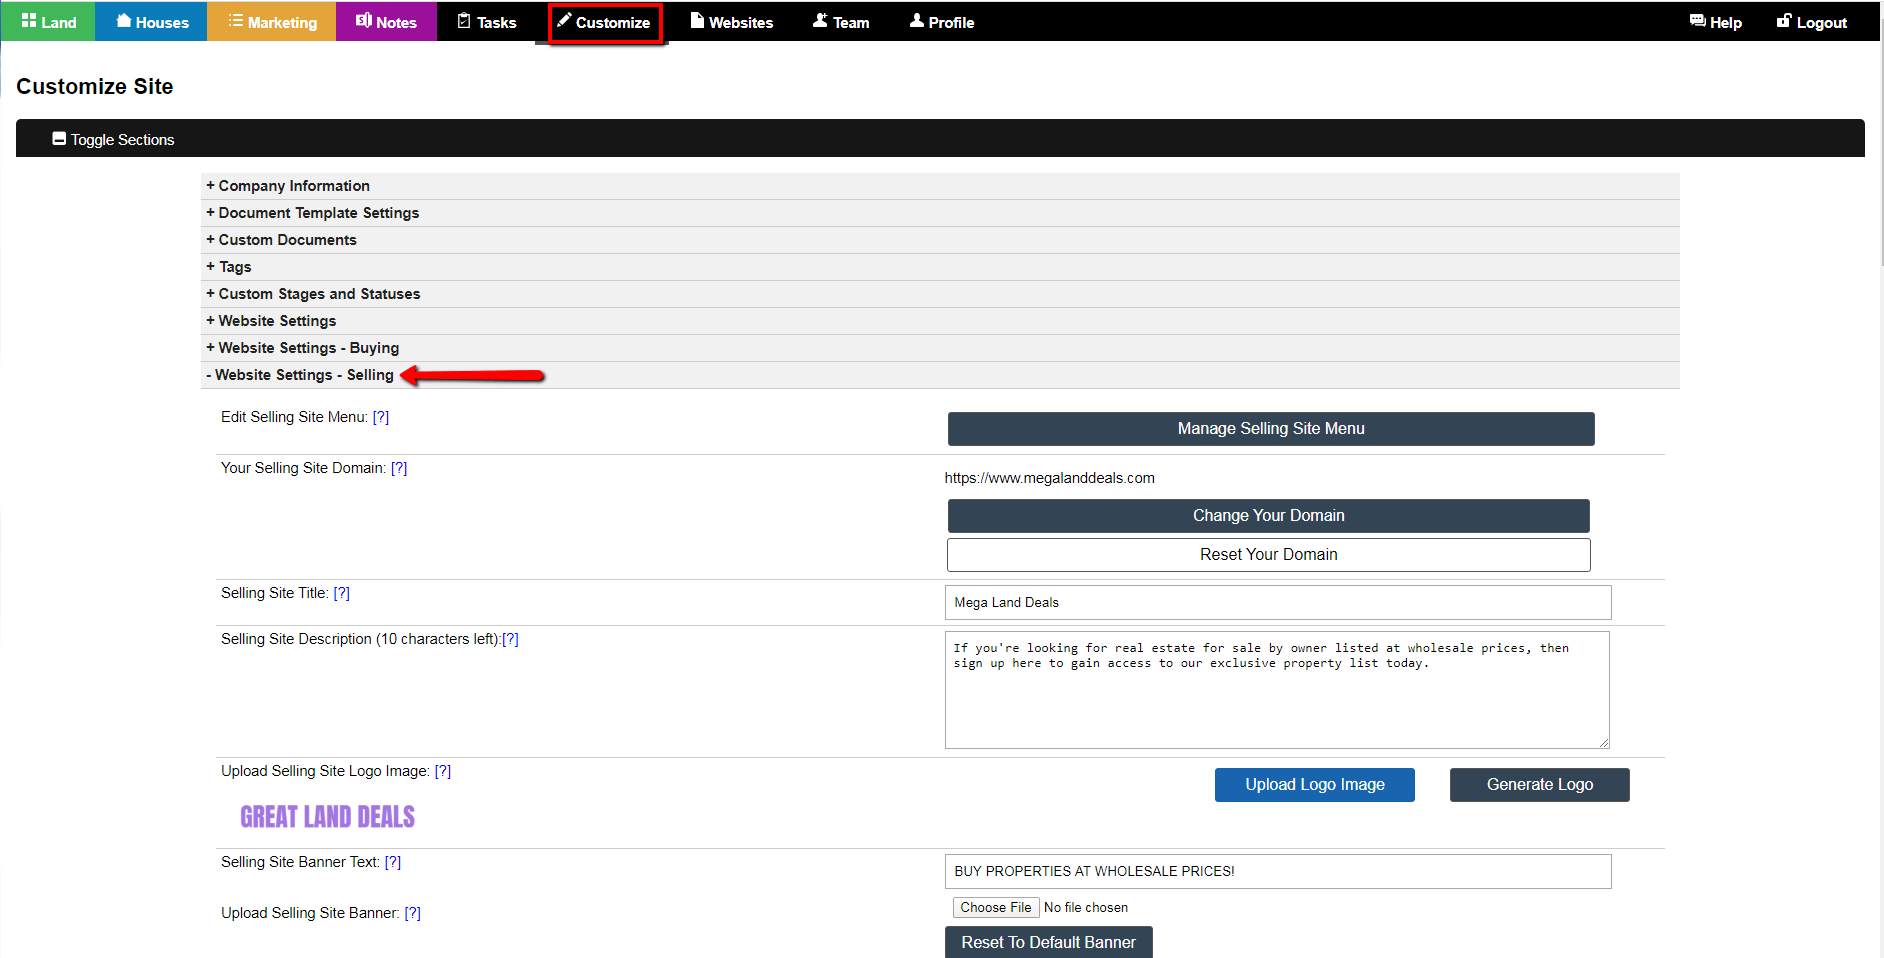The width and height of the screenshot is (1884, 958).
Task: Expand the Tags section
Action: click(x=940, y=267)
